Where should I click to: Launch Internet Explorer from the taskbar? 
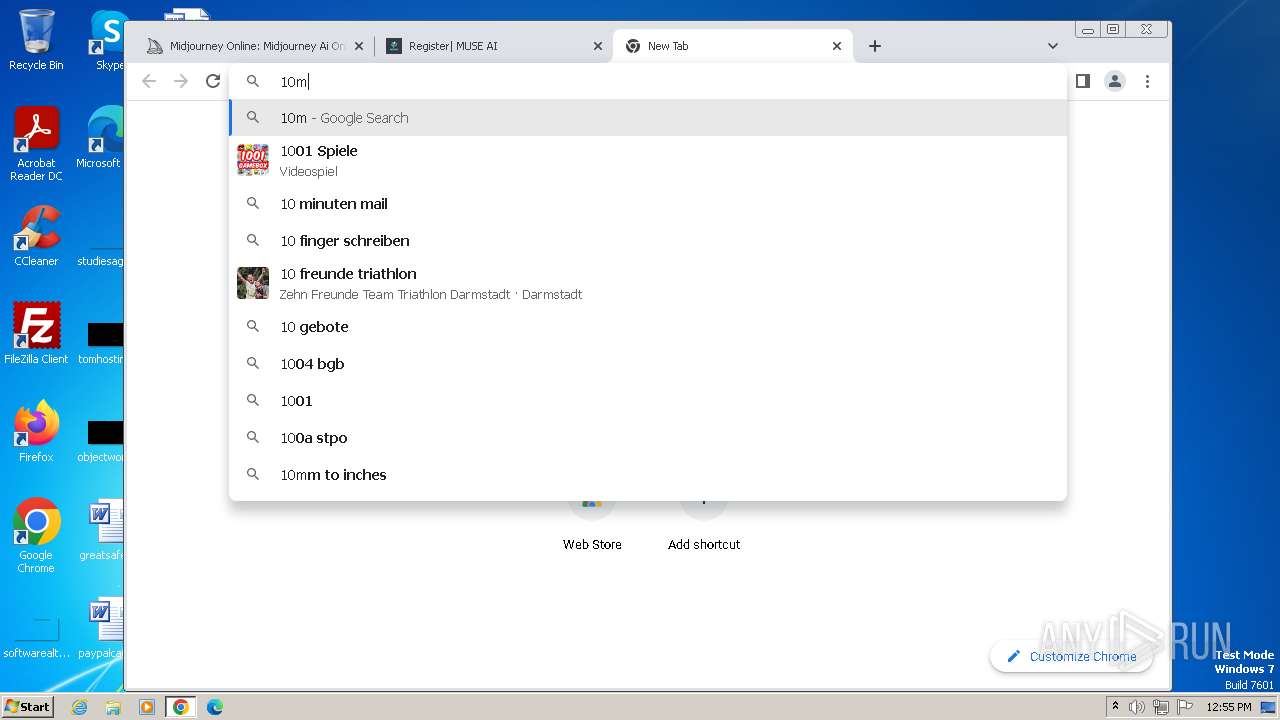click(79, 707)
